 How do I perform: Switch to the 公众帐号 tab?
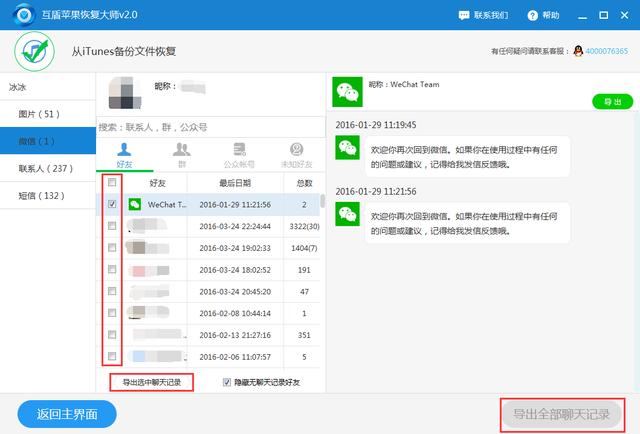click(239, 156)
